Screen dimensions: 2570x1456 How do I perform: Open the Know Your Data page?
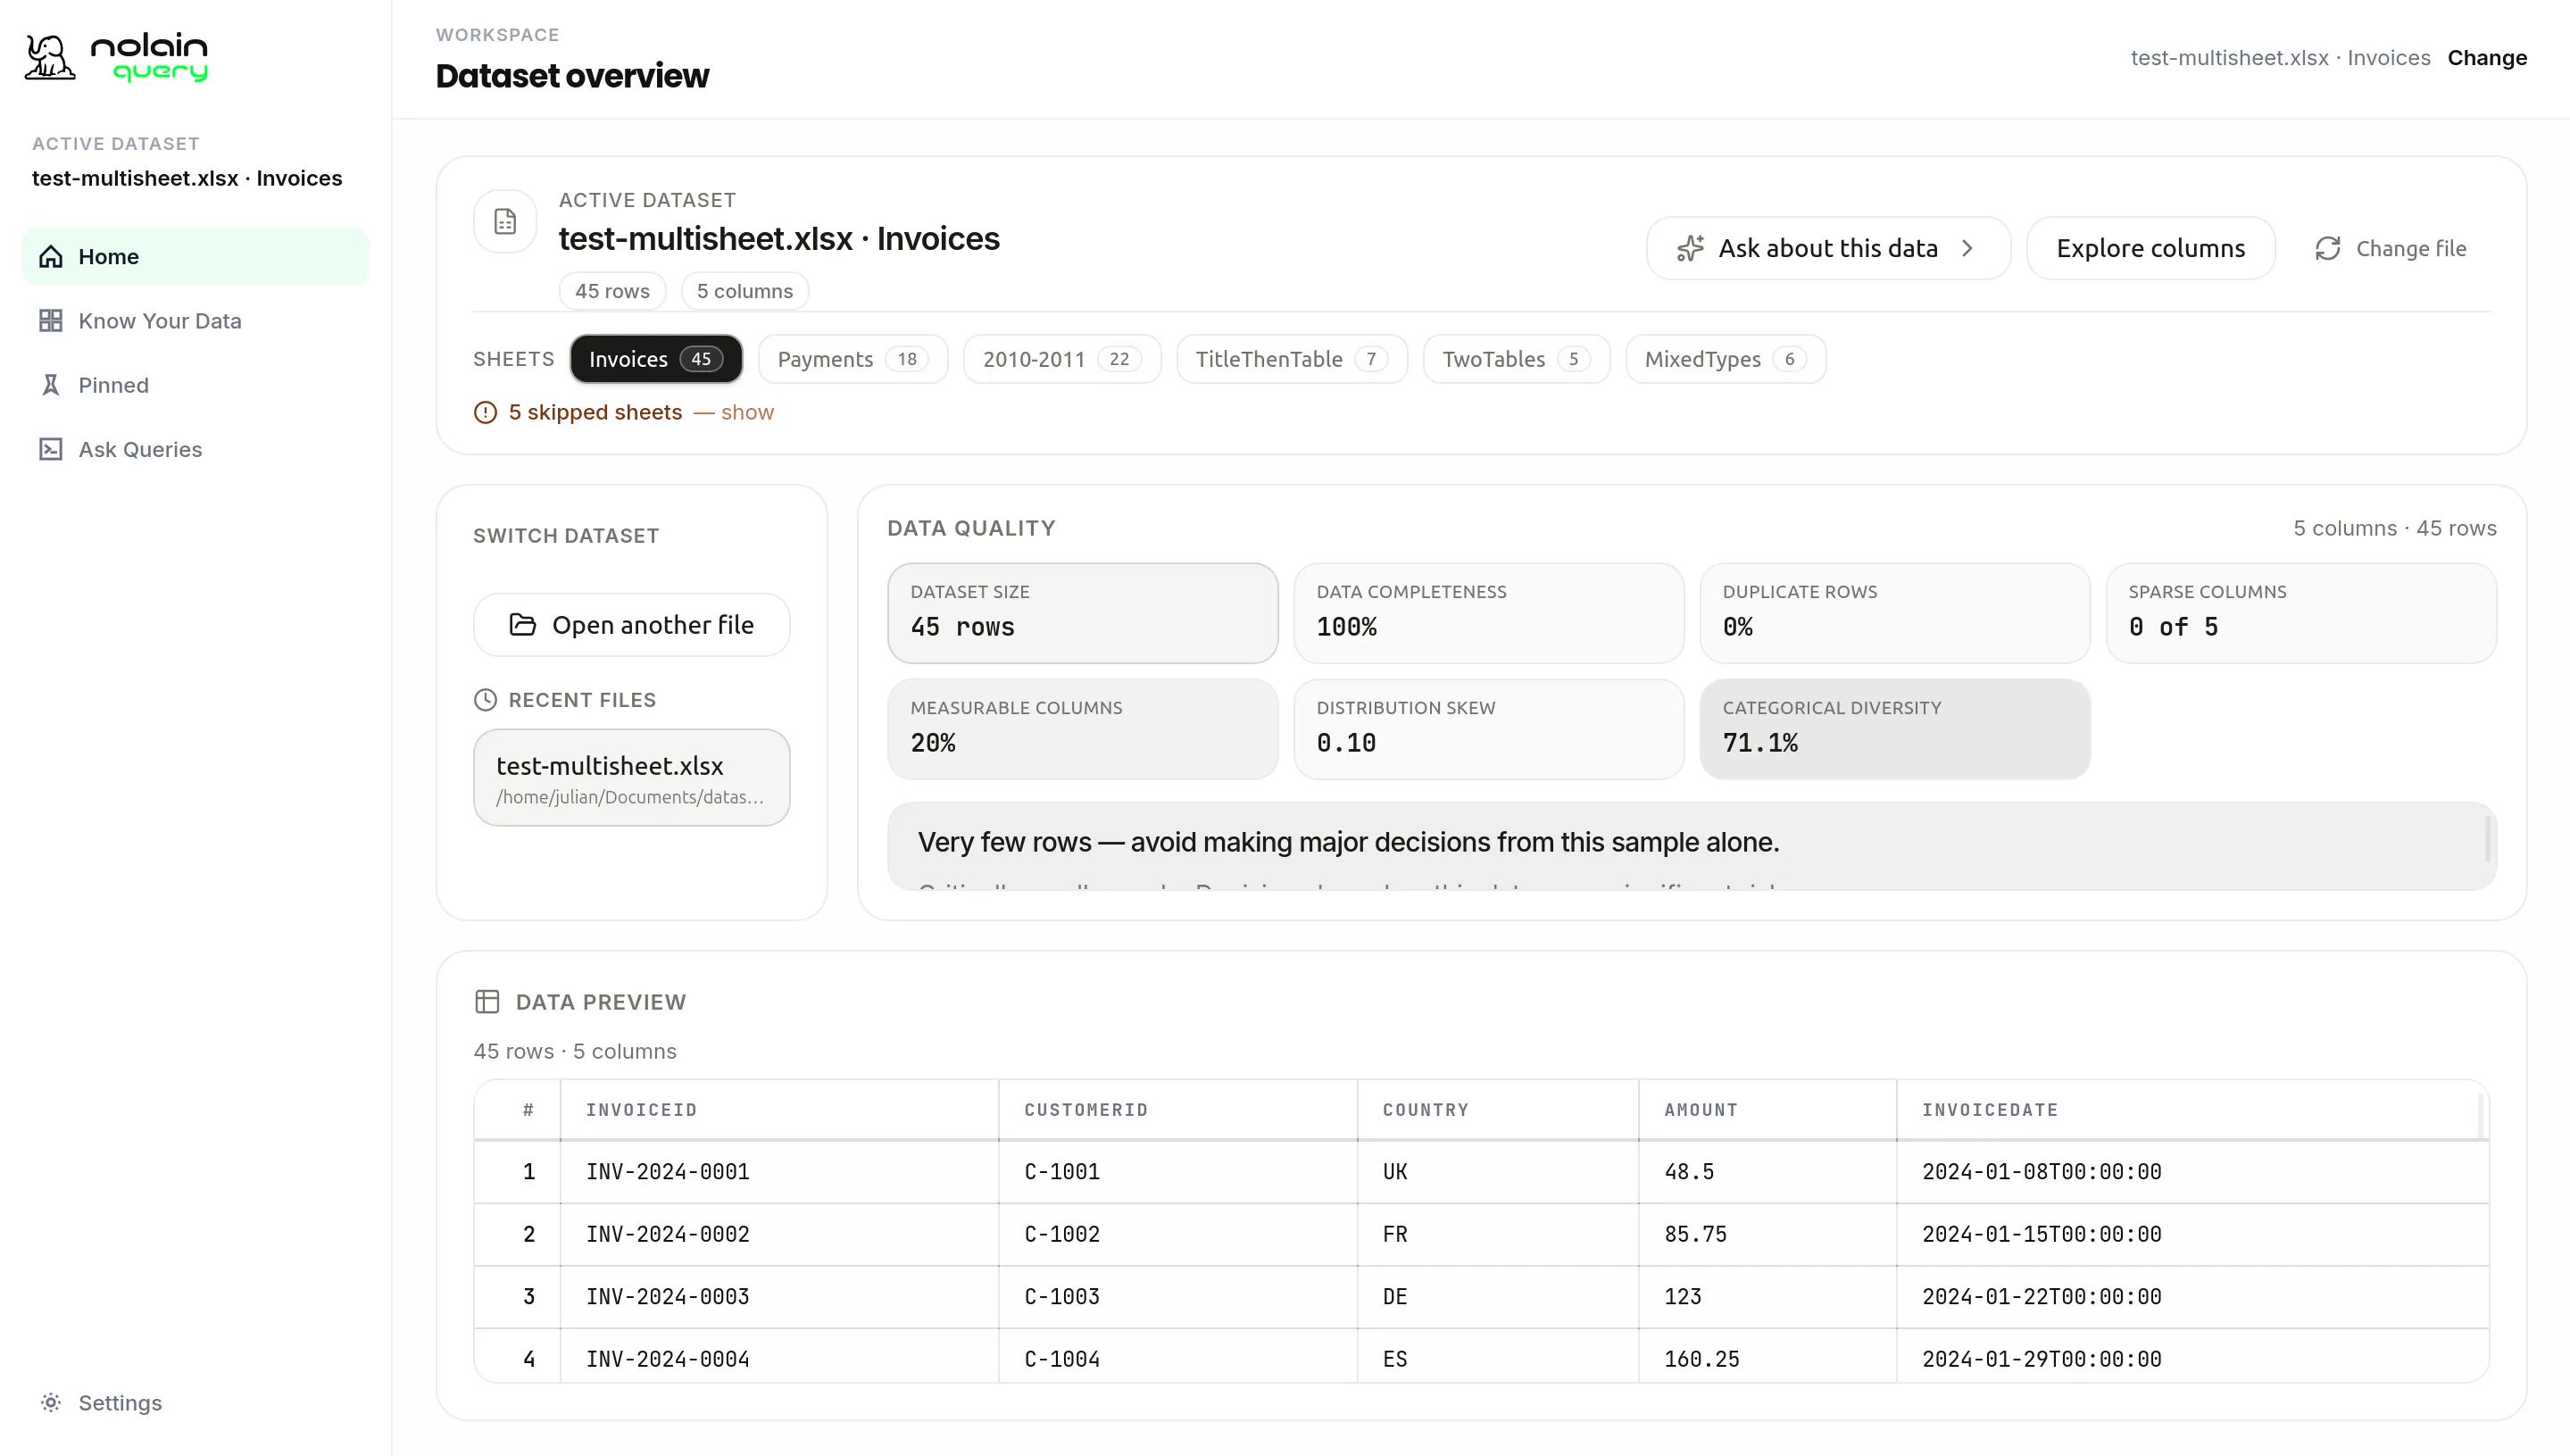click(x=195, y=321)
